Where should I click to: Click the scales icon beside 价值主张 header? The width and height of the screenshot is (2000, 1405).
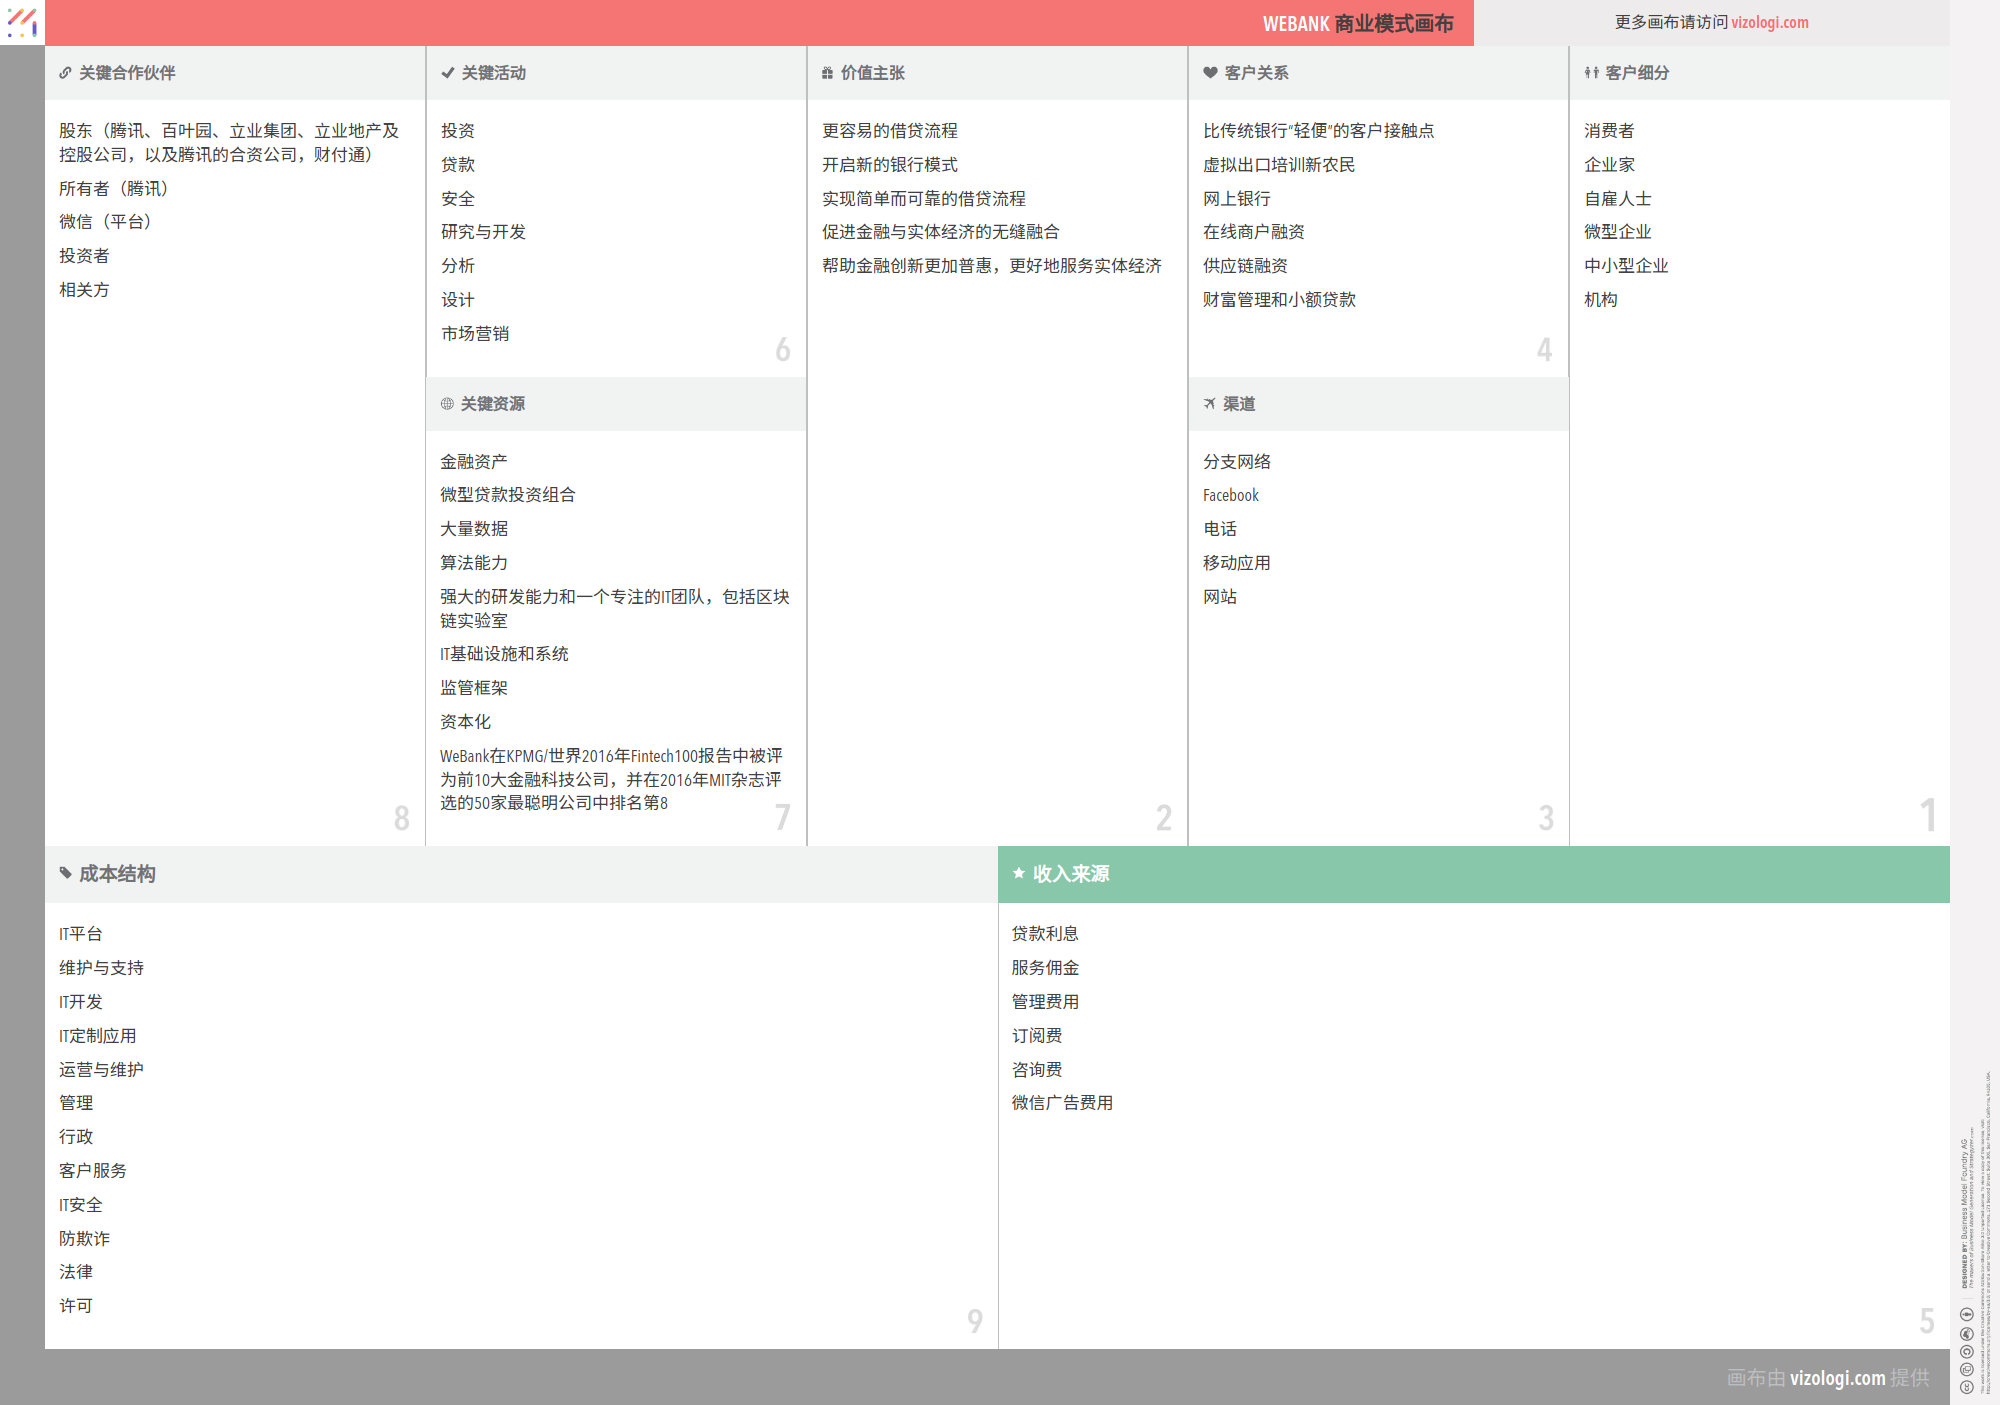(x=827, y=72)
